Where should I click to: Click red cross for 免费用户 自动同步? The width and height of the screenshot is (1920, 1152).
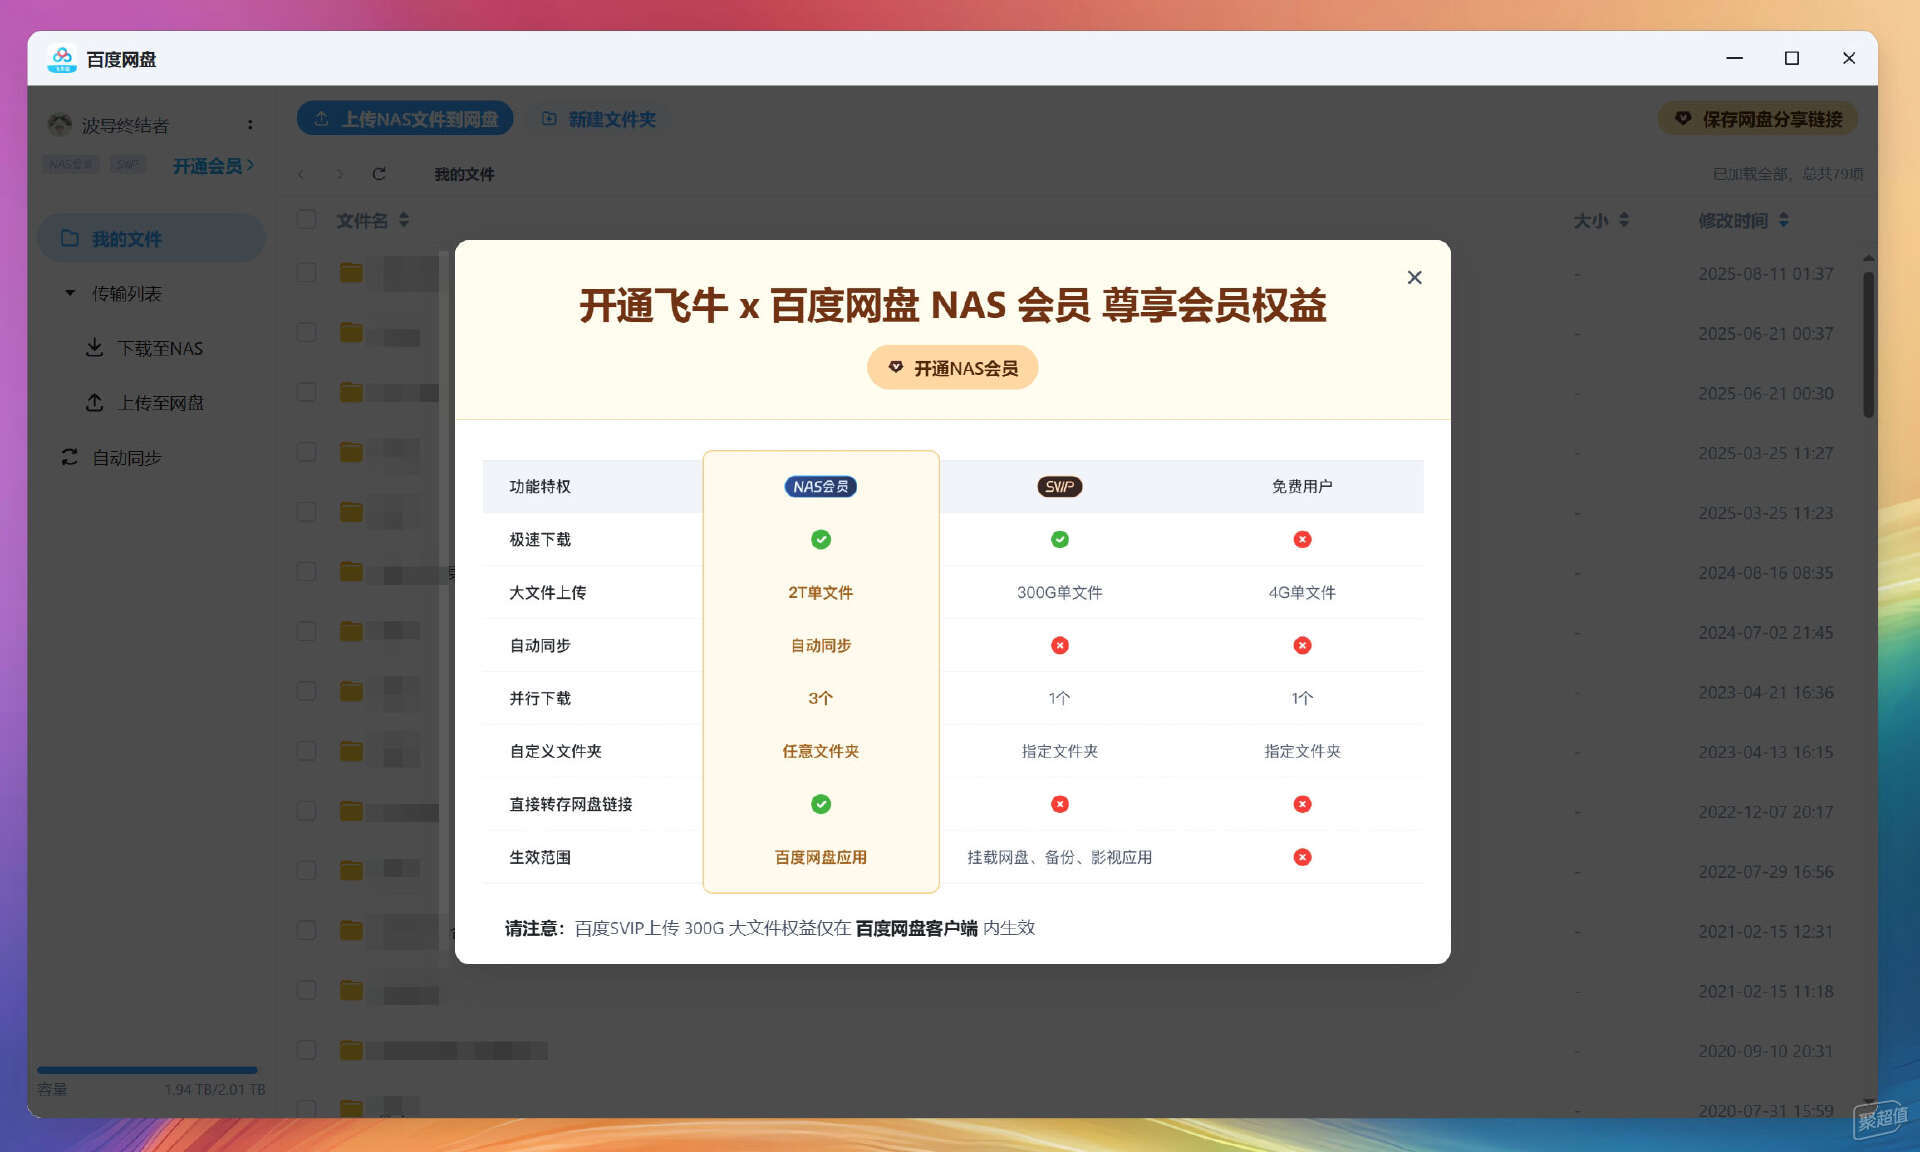click(1302, 646)
